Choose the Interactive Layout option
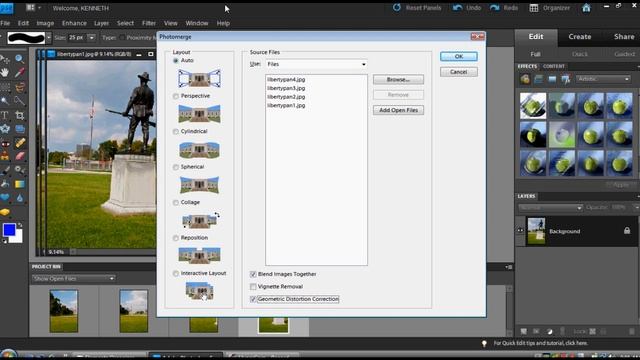 coord(176,273)
